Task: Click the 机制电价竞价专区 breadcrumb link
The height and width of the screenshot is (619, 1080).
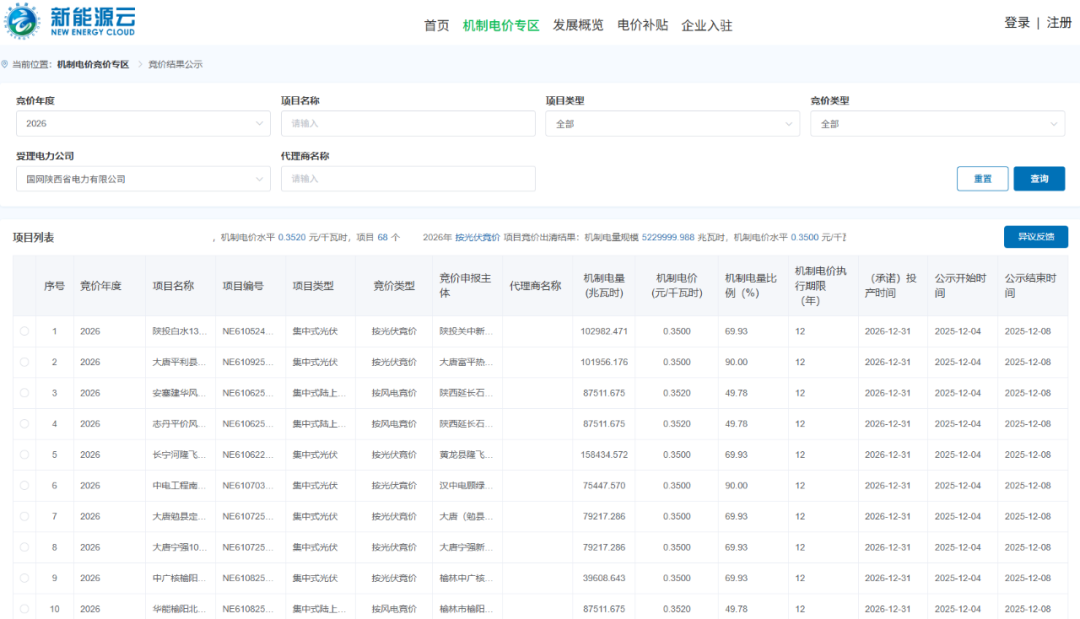Action: pyautogui.click(x=93, y=65)
